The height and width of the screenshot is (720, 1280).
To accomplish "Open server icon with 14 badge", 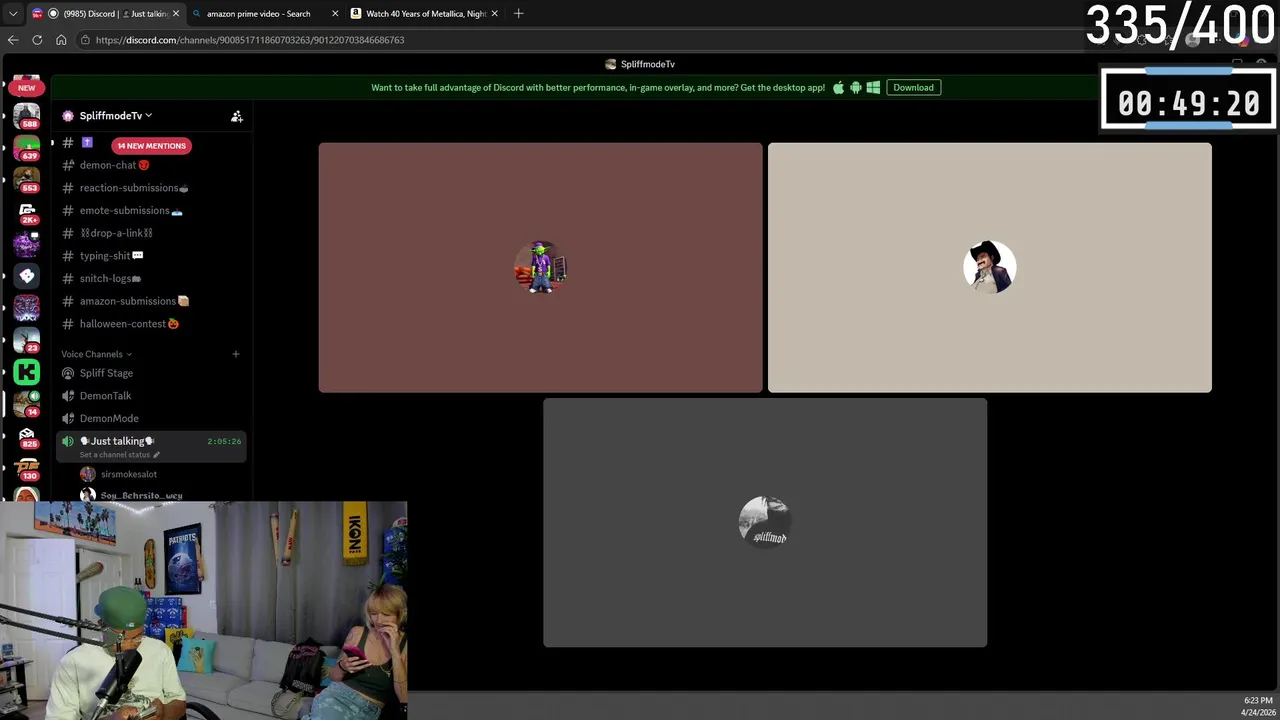I will coord(27,404).
